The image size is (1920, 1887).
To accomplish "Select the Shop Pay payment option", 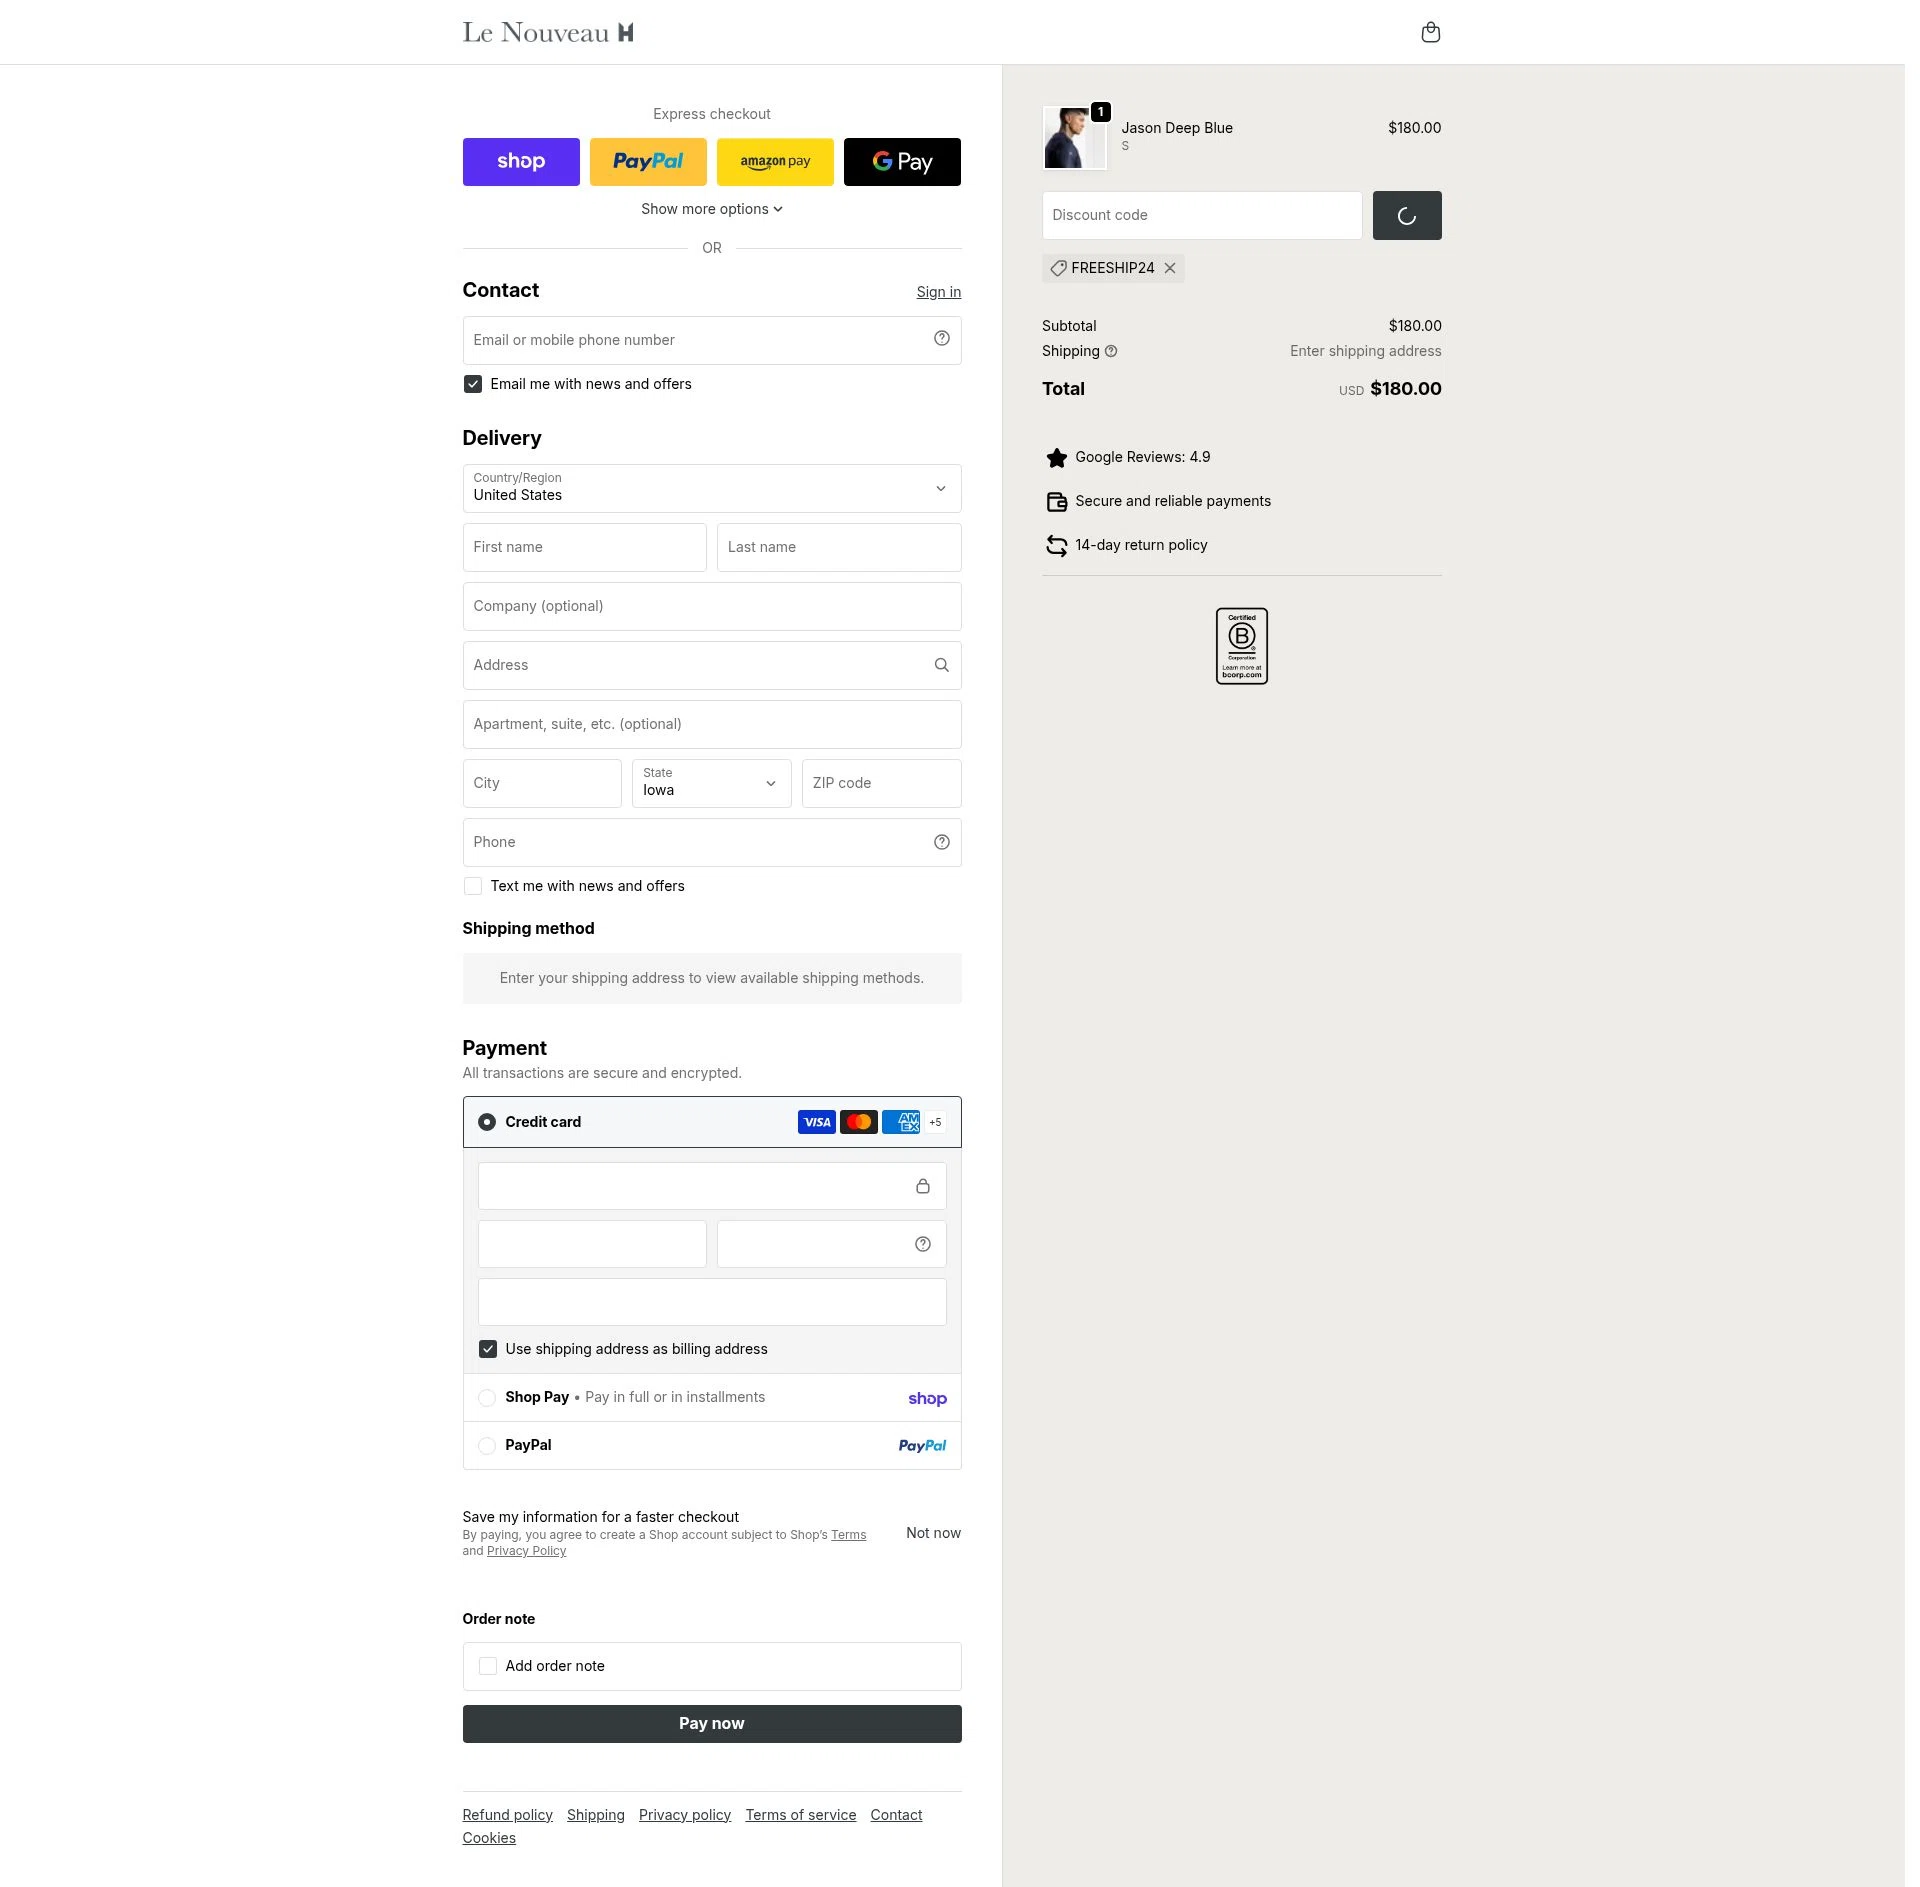I will click(487, 1398).
